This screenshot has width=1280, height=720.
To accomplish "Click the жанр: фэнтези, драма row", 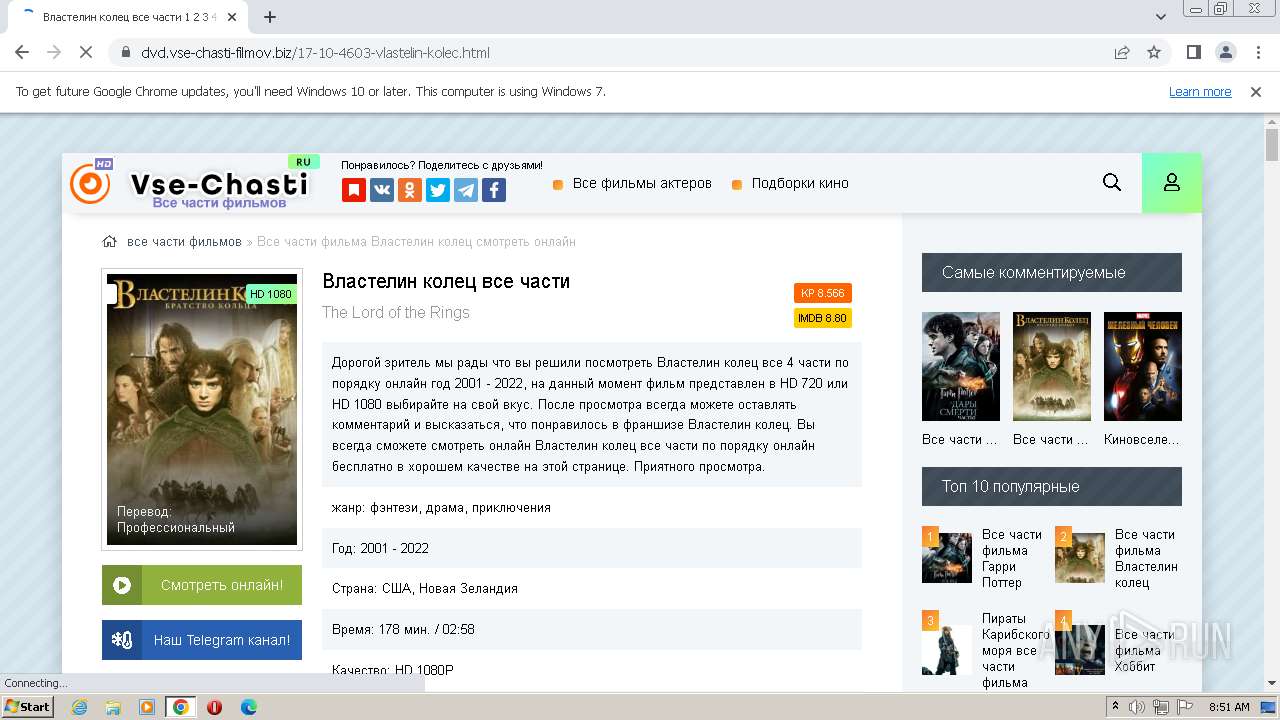I will coord(592,508).
